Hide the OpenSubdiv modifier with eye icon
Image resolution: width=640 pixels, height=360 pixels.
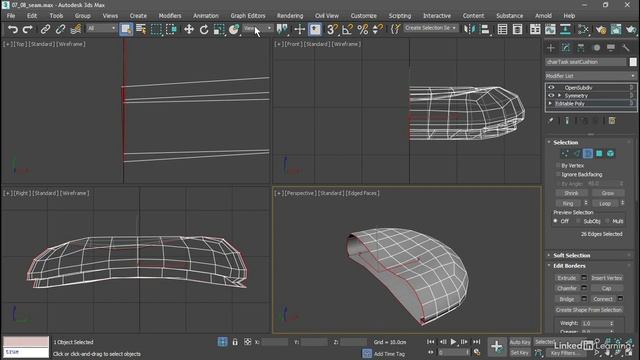click(x=551, y=87)
